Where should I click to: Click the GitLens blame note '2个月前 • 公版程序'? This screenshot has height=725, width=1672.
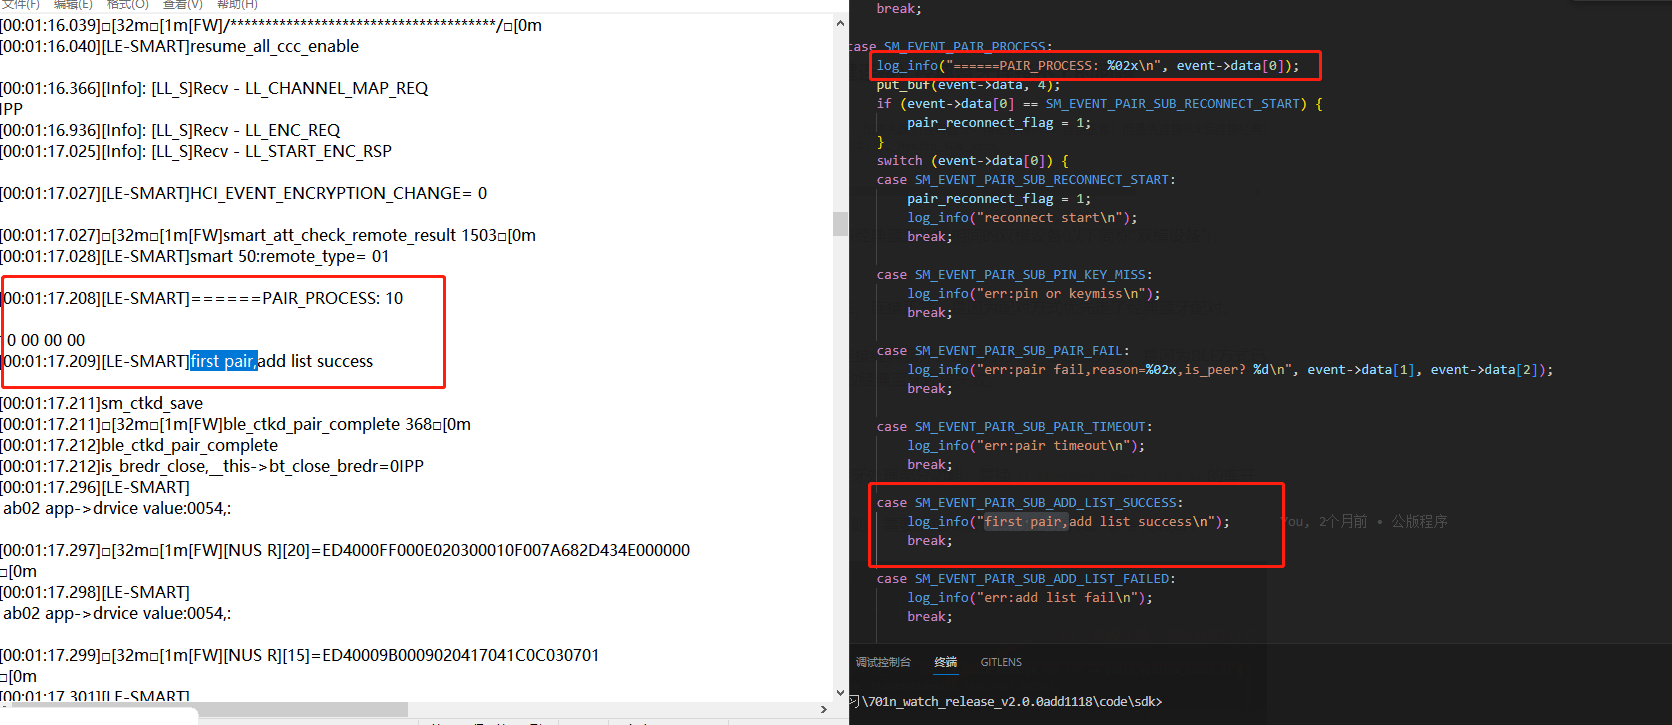(x=1383, y=521)
